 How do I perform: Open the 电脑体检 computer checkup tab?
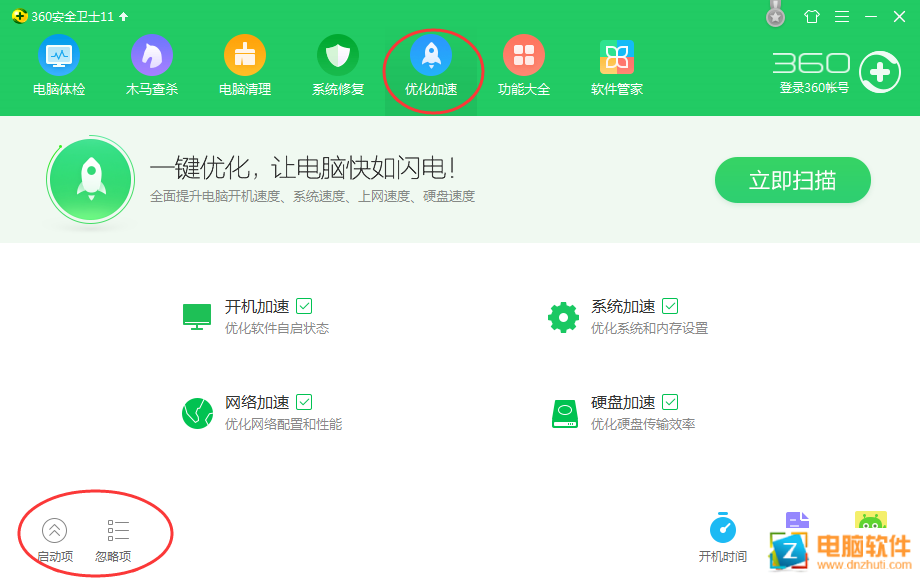click(x=59, y=66)
